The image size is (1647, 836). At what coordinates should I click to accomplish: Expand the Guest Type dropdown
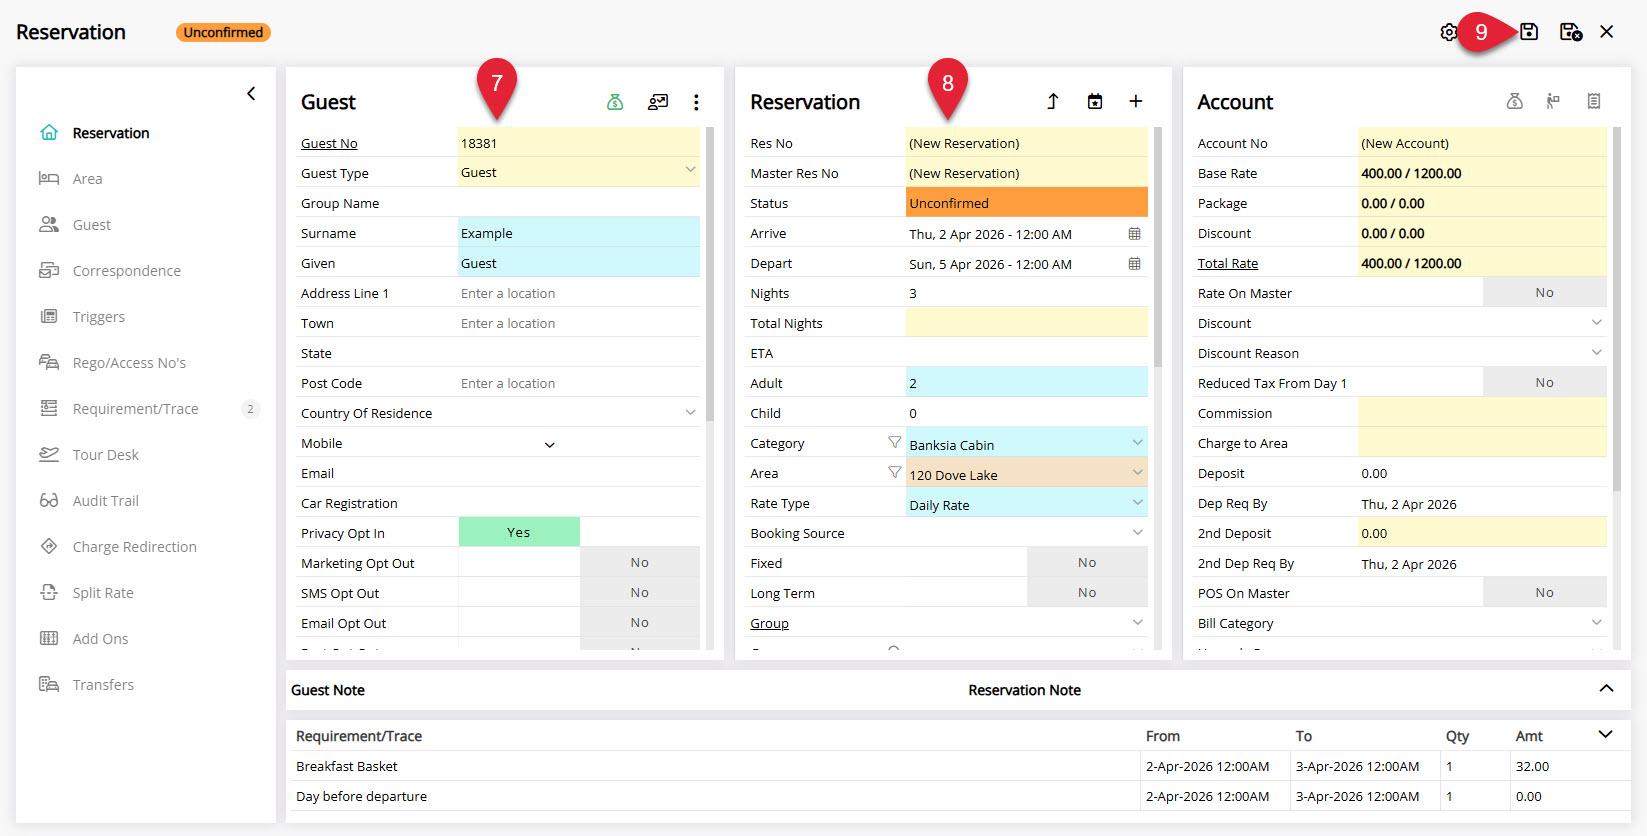pyautogui.click(x=690, y=170)
